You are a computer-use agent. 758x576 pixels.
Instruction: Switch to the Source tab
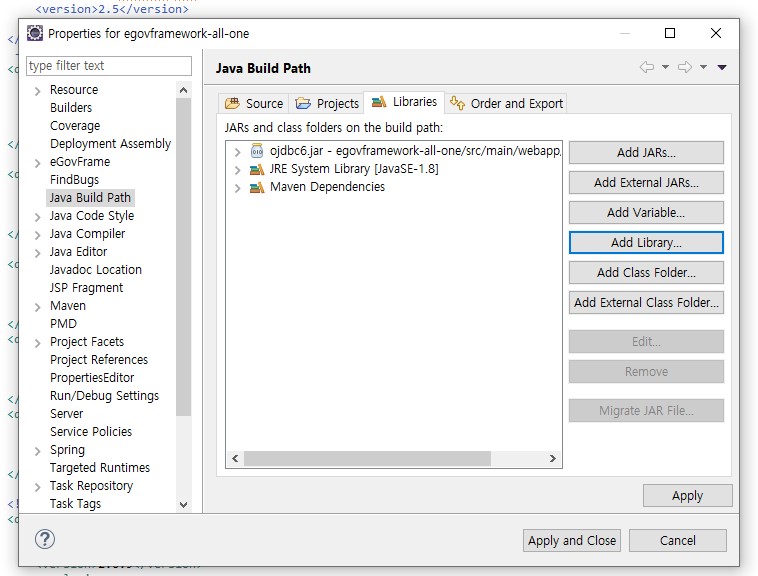coord(254,103)
